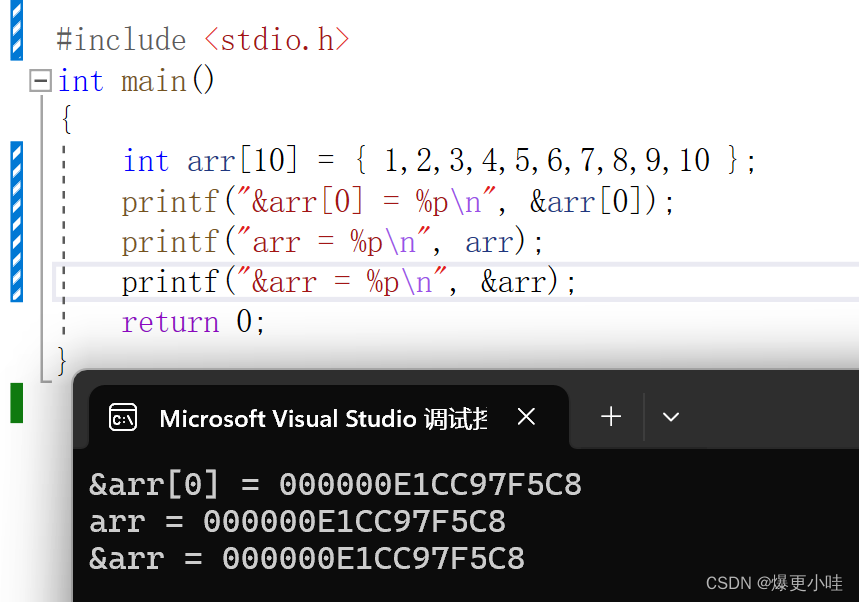Click the int main() declaration

[x=136, y=81]
